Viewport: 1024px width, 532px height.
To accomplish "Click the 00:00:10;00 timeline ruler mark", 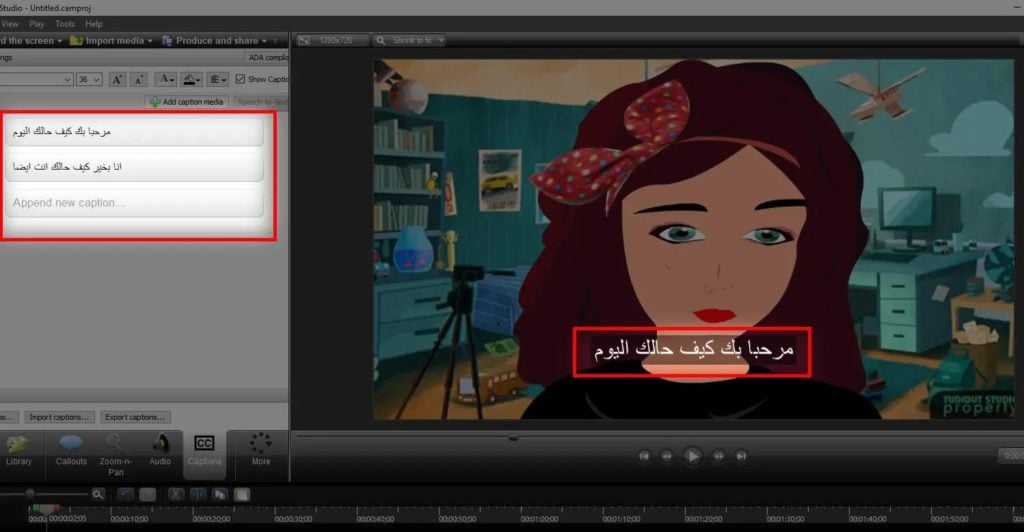I will pos(129,519).
